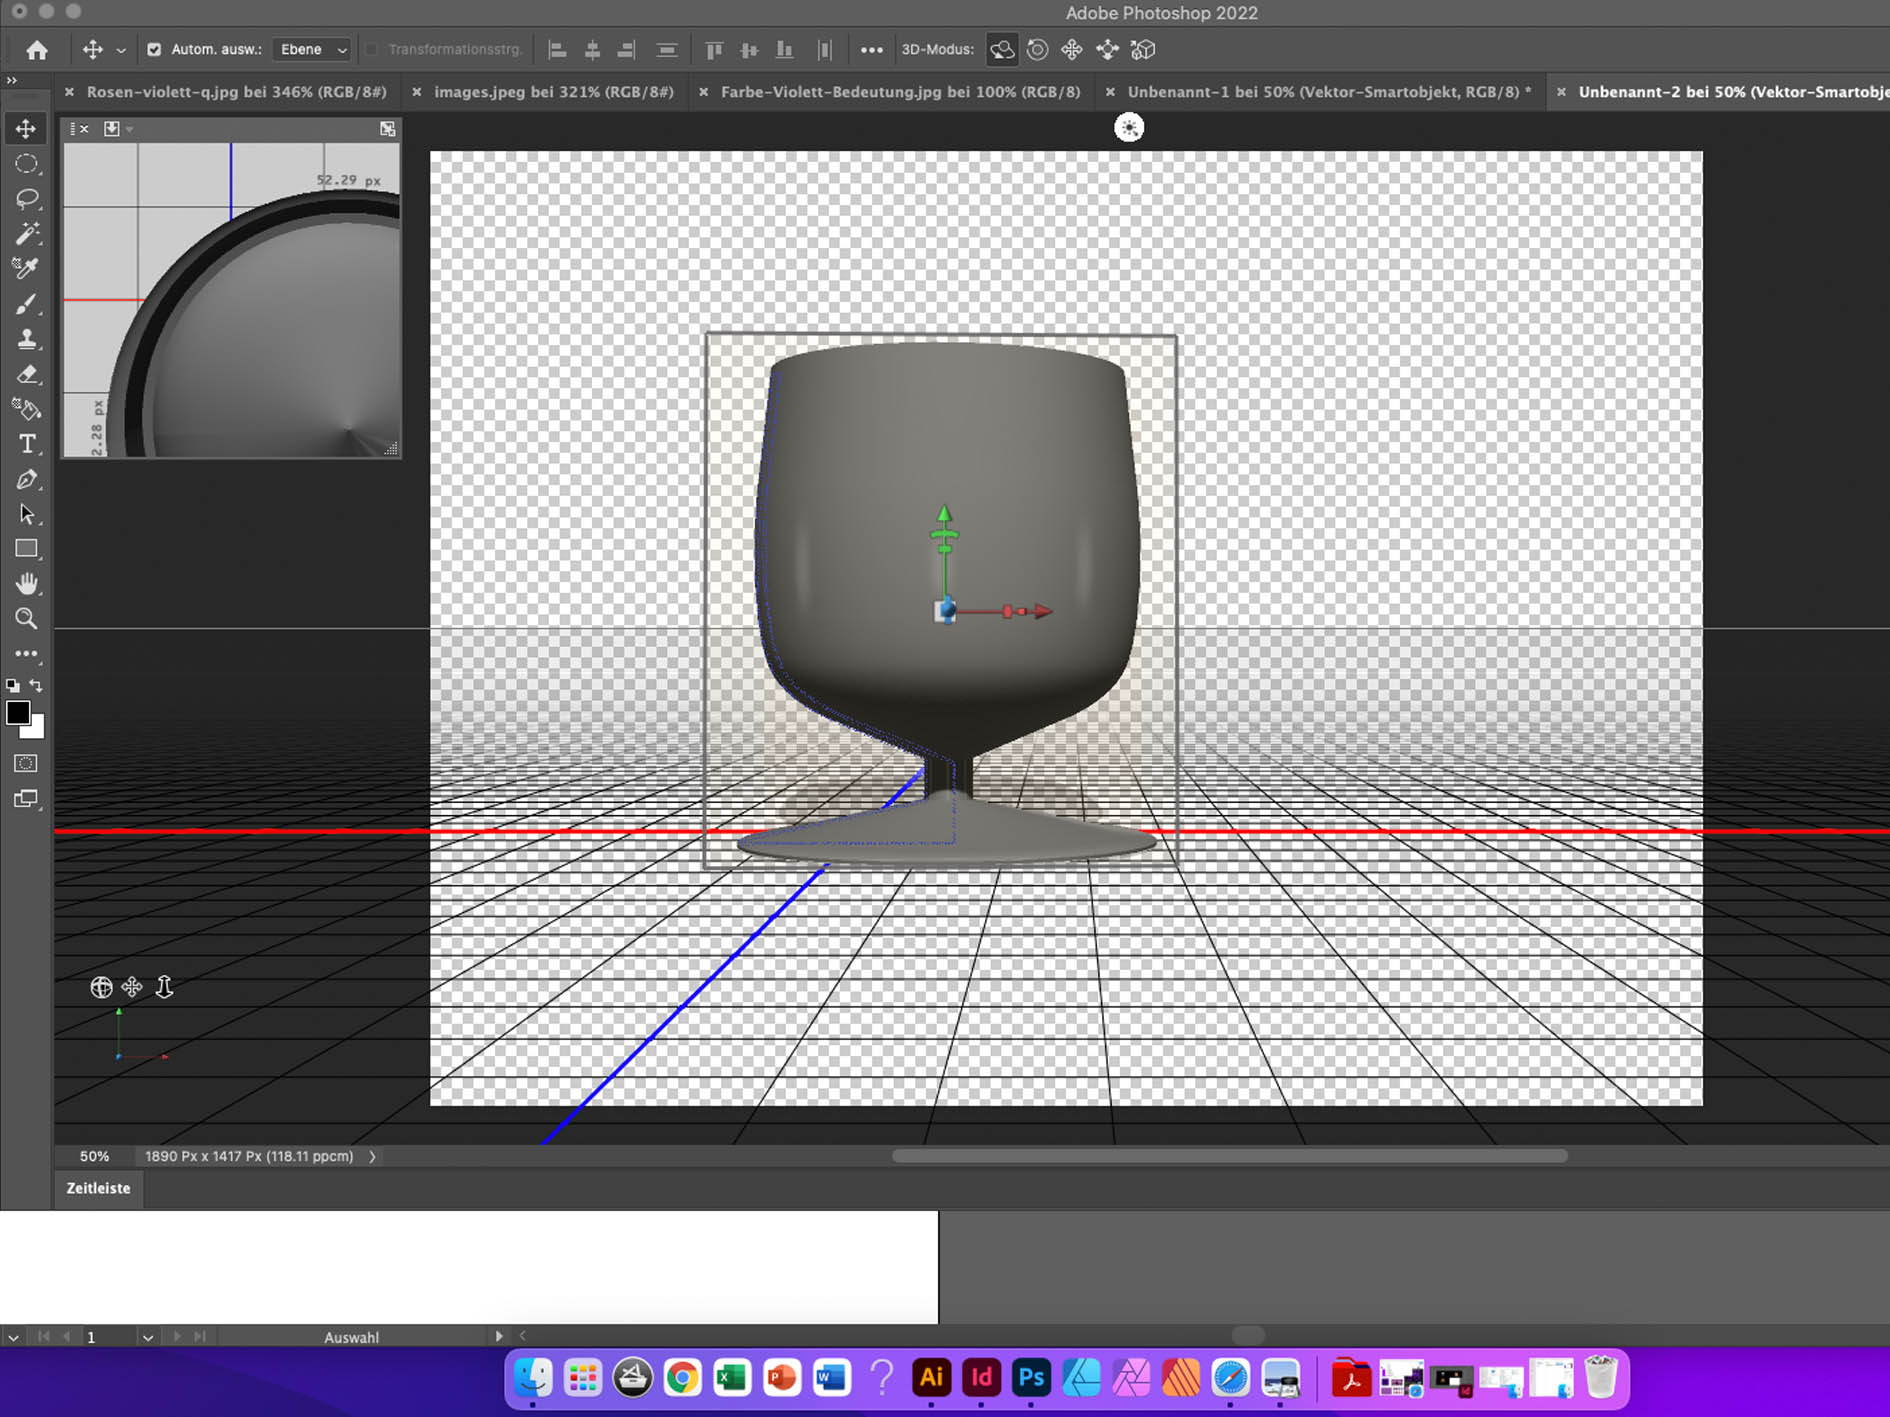Click the foreground color swatch
The height and width of the screenshot is (1417, 1890).
[17, 713]
